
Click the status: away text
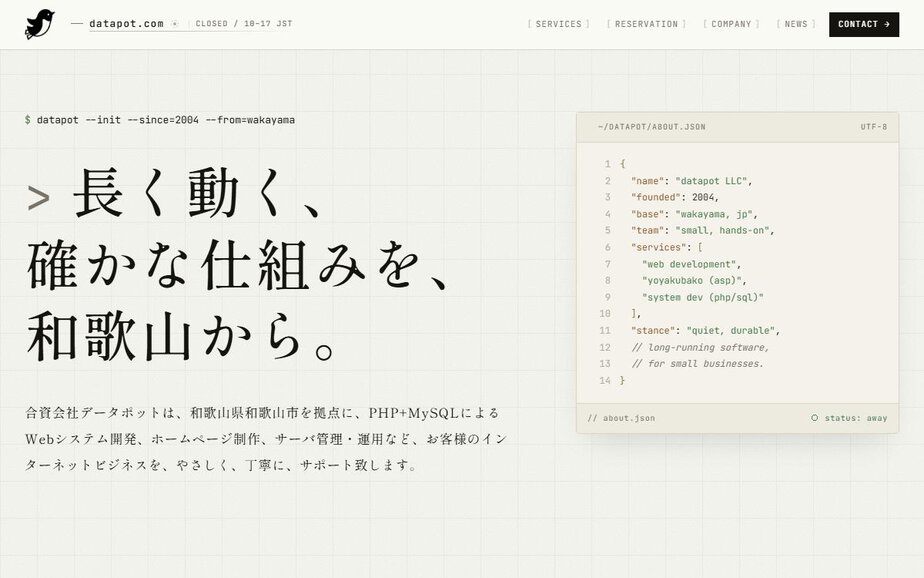[x=856, y=418]
